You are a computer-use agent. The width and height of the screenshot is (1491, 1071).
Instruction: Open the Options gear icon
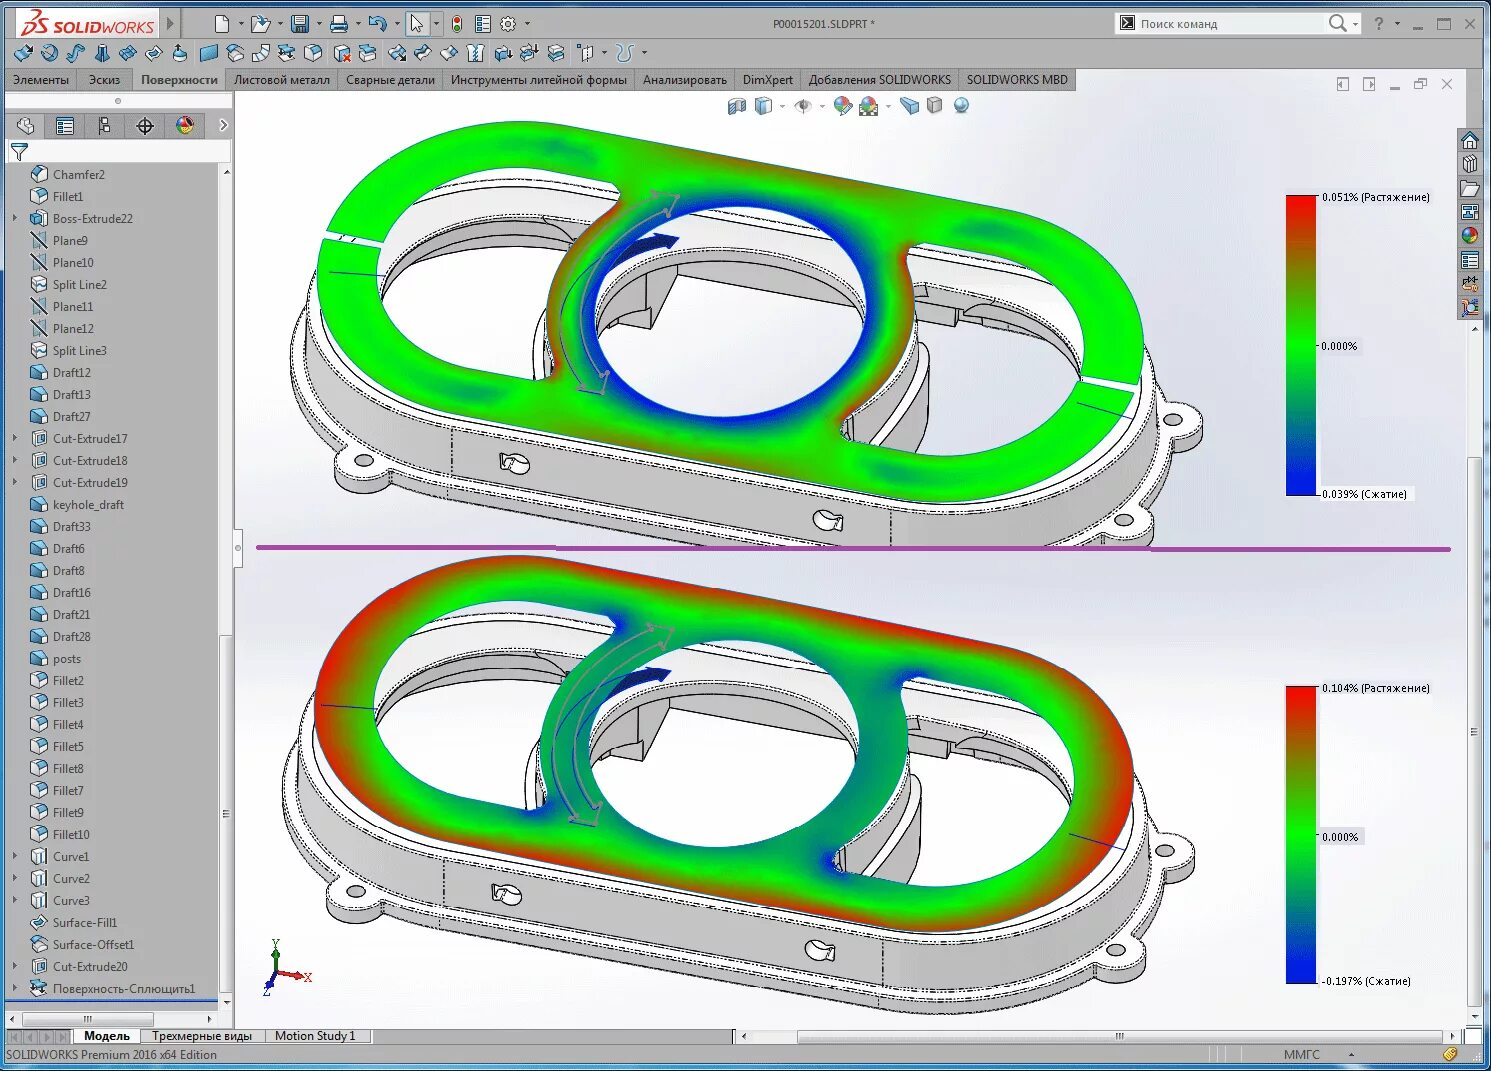pyautogui.click(x=508, y=23)
